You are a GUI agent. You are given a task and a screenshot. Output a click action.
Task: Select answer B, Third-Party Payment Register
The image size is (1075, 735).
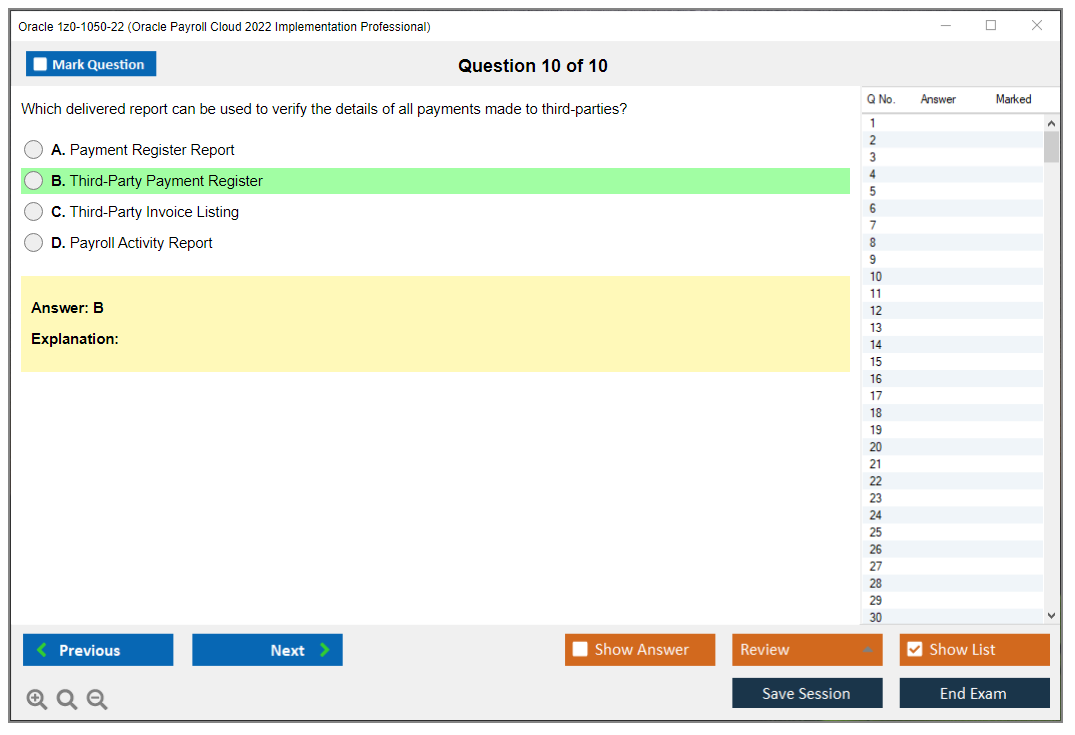(33, 180)
